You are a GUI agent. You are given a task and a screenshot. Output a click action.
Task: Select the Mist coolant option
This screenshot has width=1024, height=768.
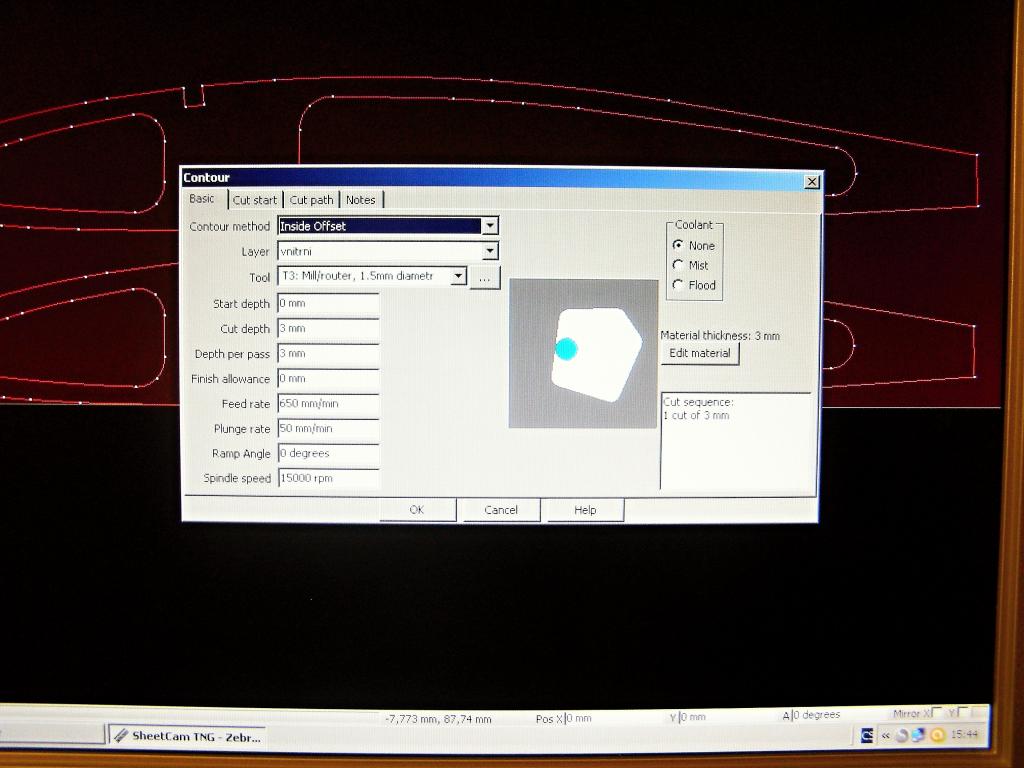click(678, 265)
